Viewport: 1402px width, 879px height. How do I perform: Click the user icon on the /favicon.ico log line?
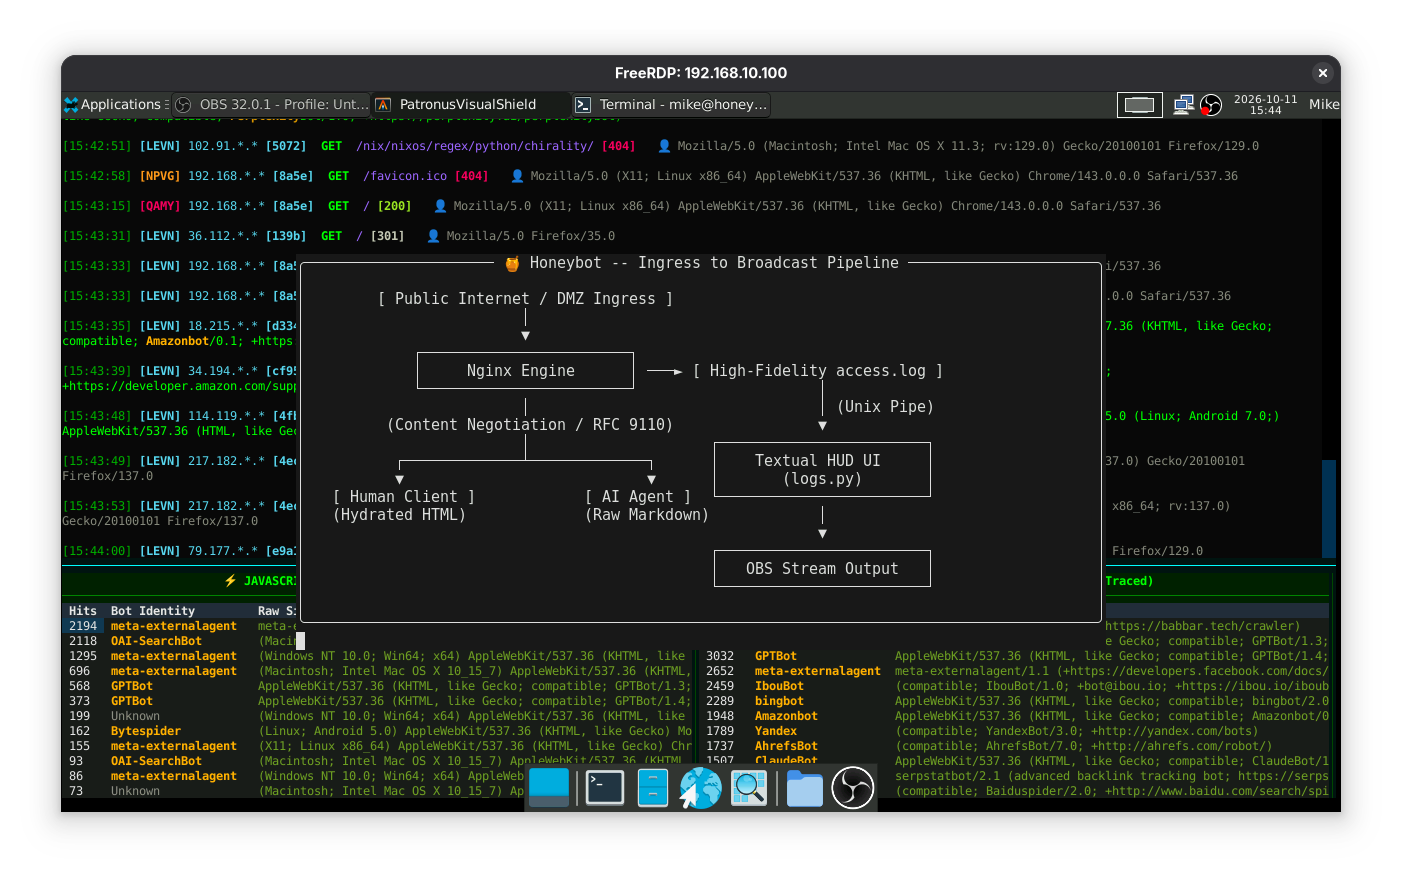[517, 176]
